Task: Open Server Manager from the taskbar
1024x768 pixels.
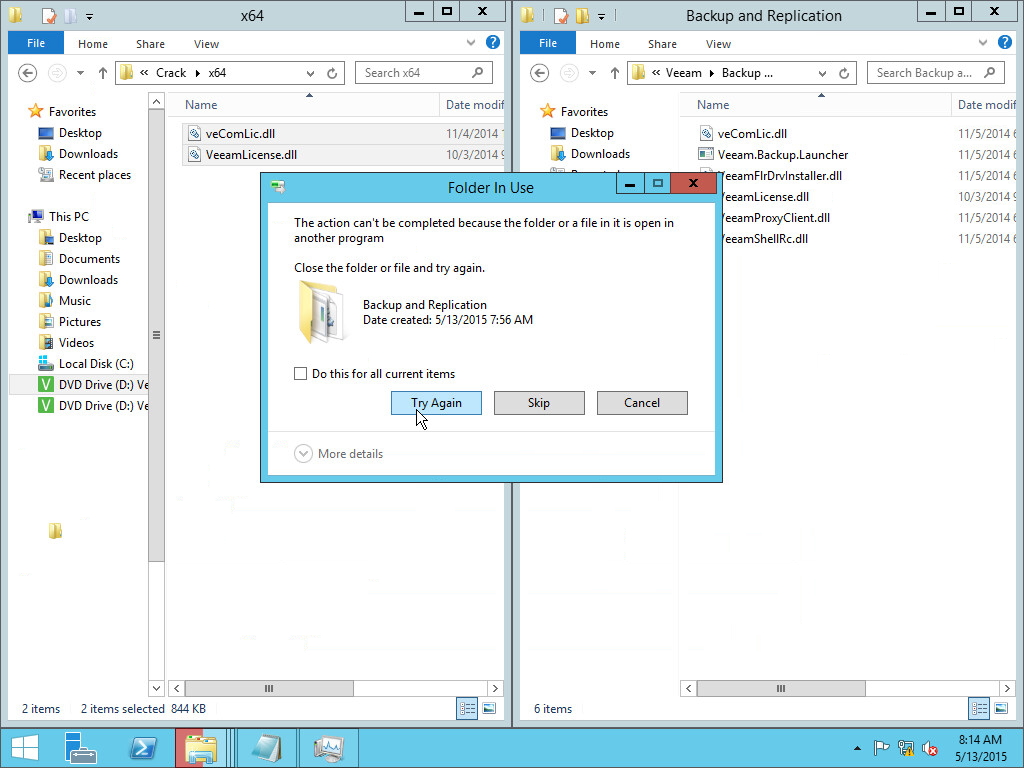Action: [80, 748]
